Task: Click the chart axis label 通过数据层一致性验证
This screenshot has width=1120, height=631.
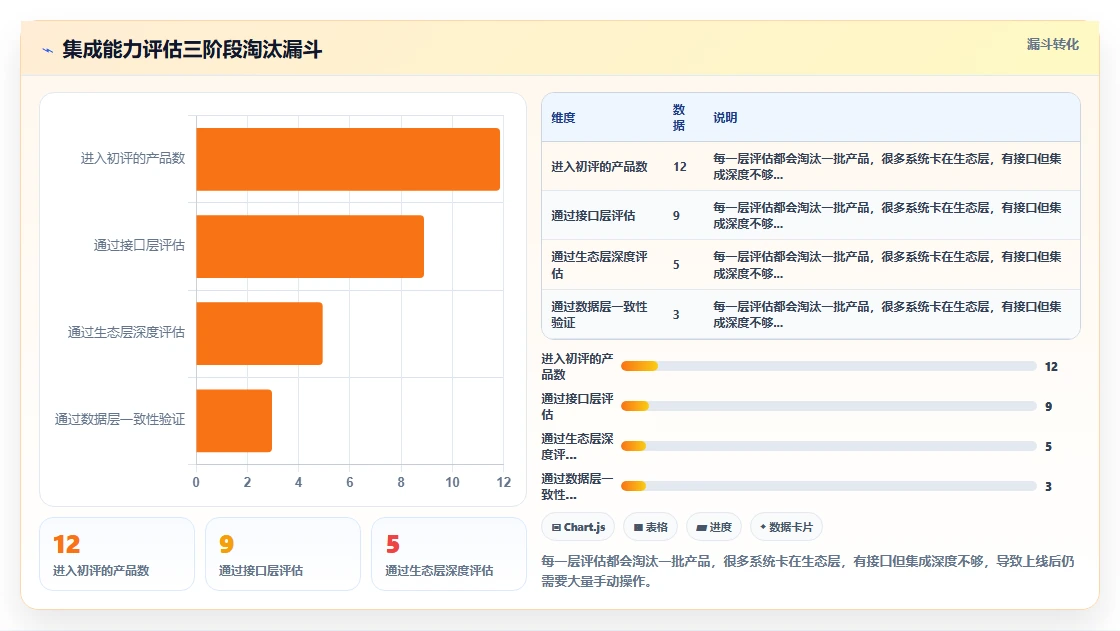Action: (120, 419)
